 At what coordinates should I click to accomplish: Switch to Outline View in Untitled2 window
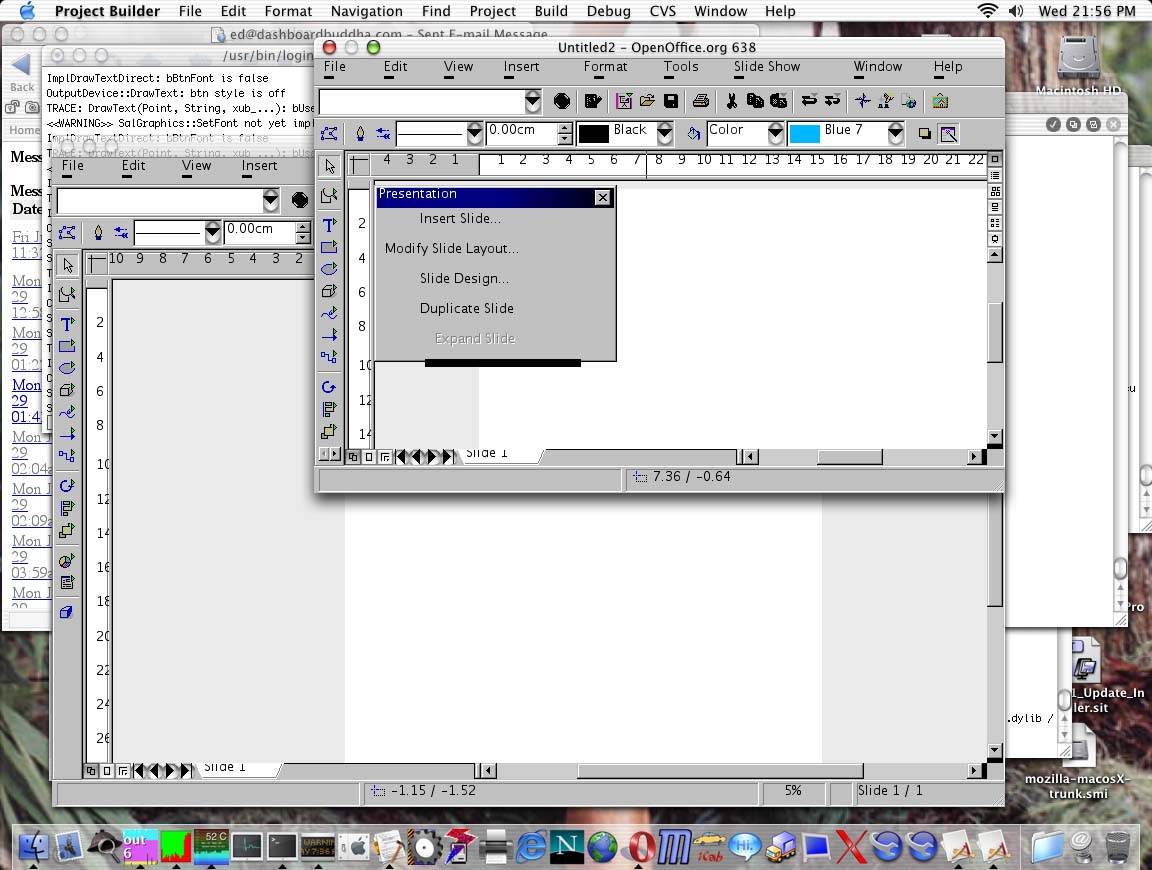coord(995,176)
